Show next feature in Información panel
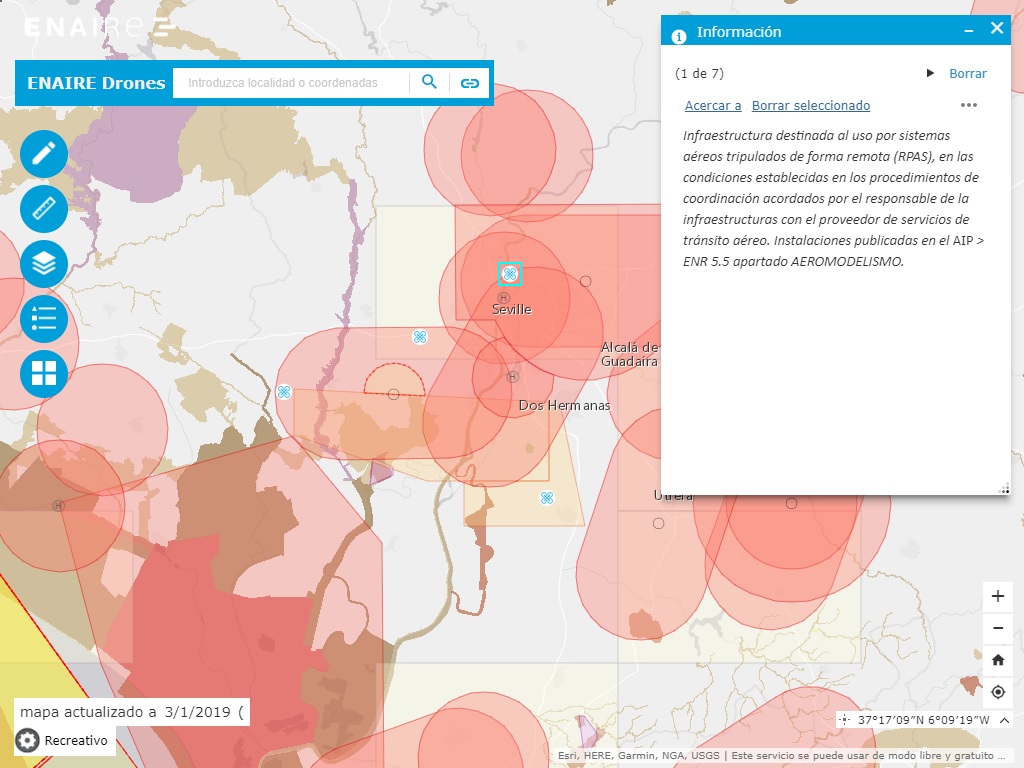1024x768 pixels. (x=930, y=73)
